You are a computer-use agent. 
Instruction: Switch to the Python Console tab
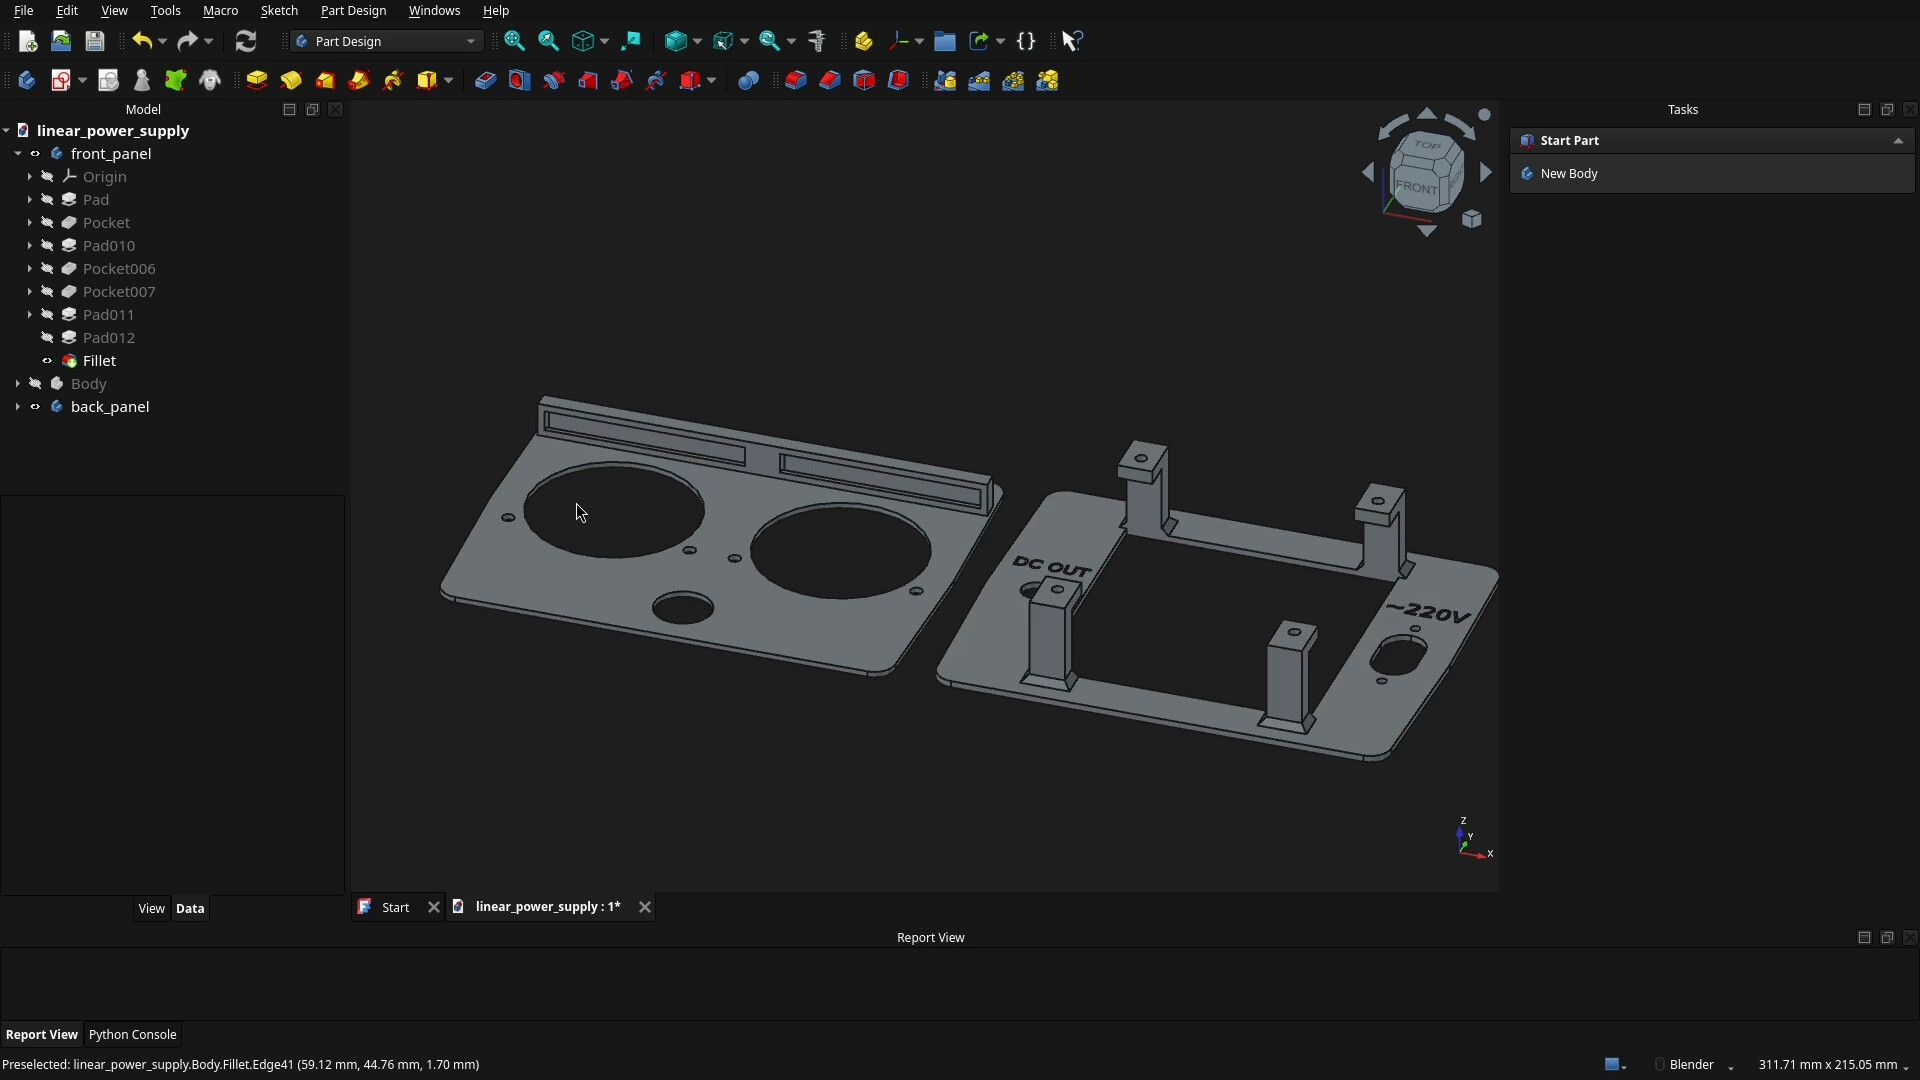point(132,1035)
